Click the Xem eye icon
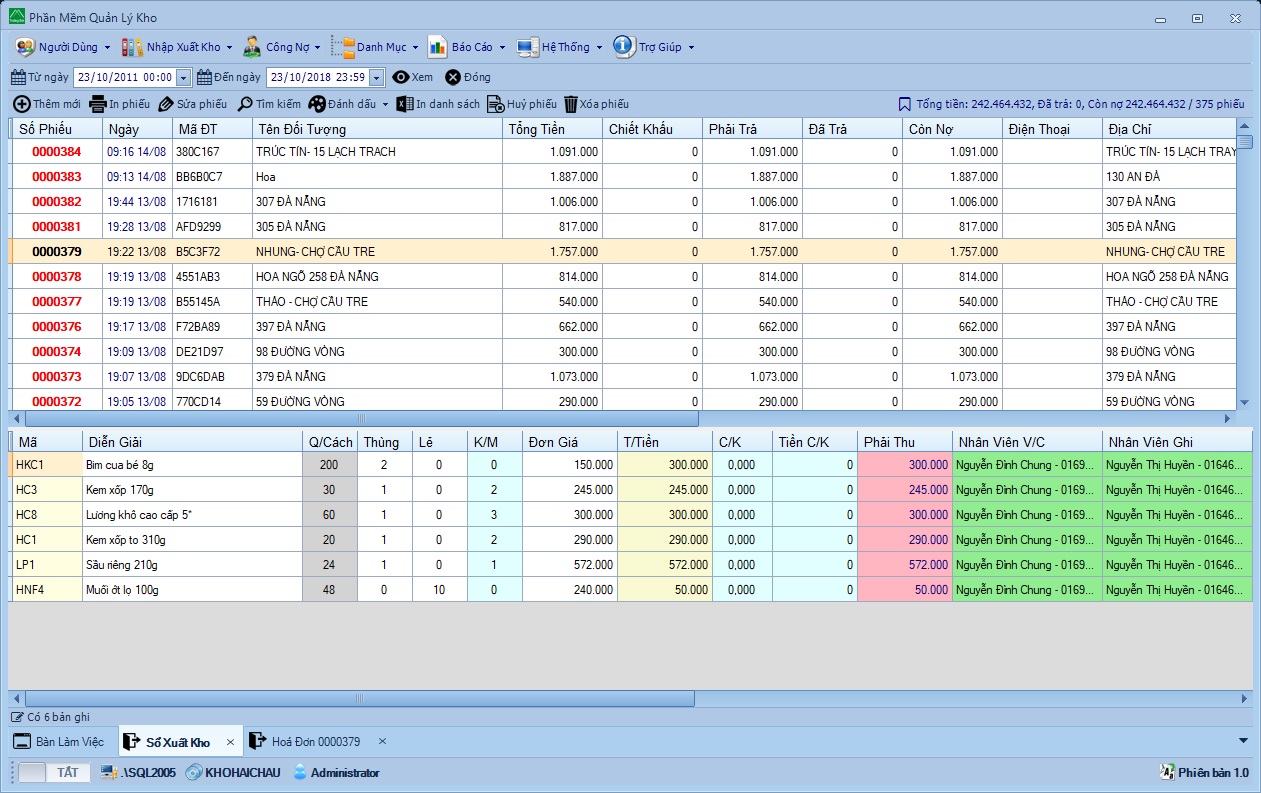The width and height of the screenshot is (1261, 793). tap(401, 77)
